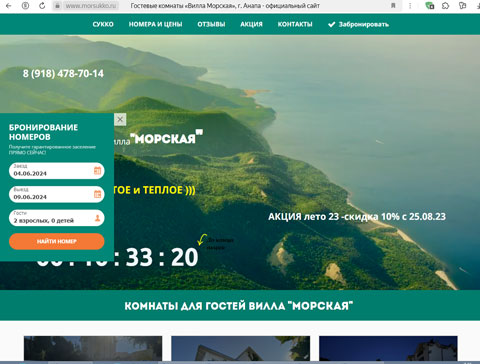Click the АКЦИЯ лето 23 скидка 10% text
This screenshot has height=364, width=480.
coord(357,217)
